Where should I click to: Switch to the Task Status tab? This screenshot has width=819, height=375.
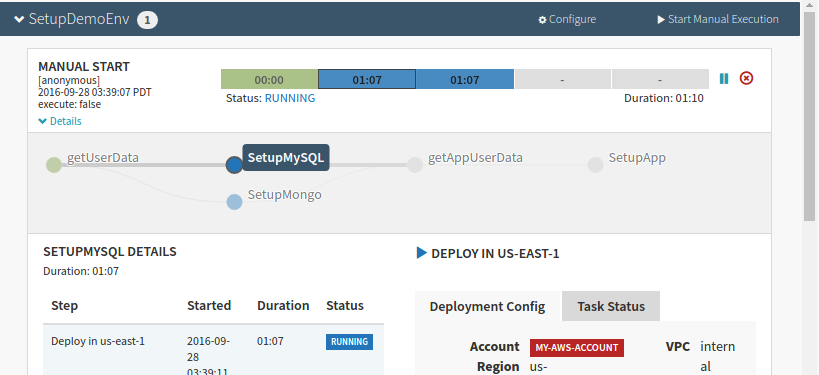click(611, 307)
